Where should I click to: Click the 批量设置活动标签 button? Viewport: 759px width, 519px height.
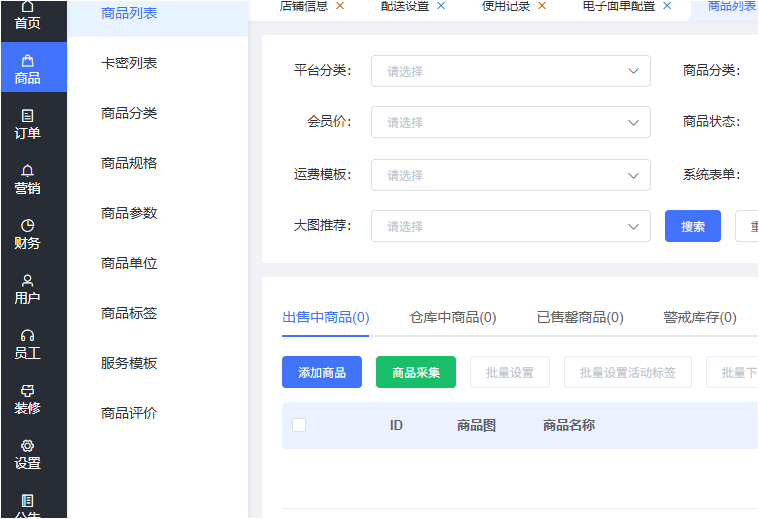coord(628,372)
